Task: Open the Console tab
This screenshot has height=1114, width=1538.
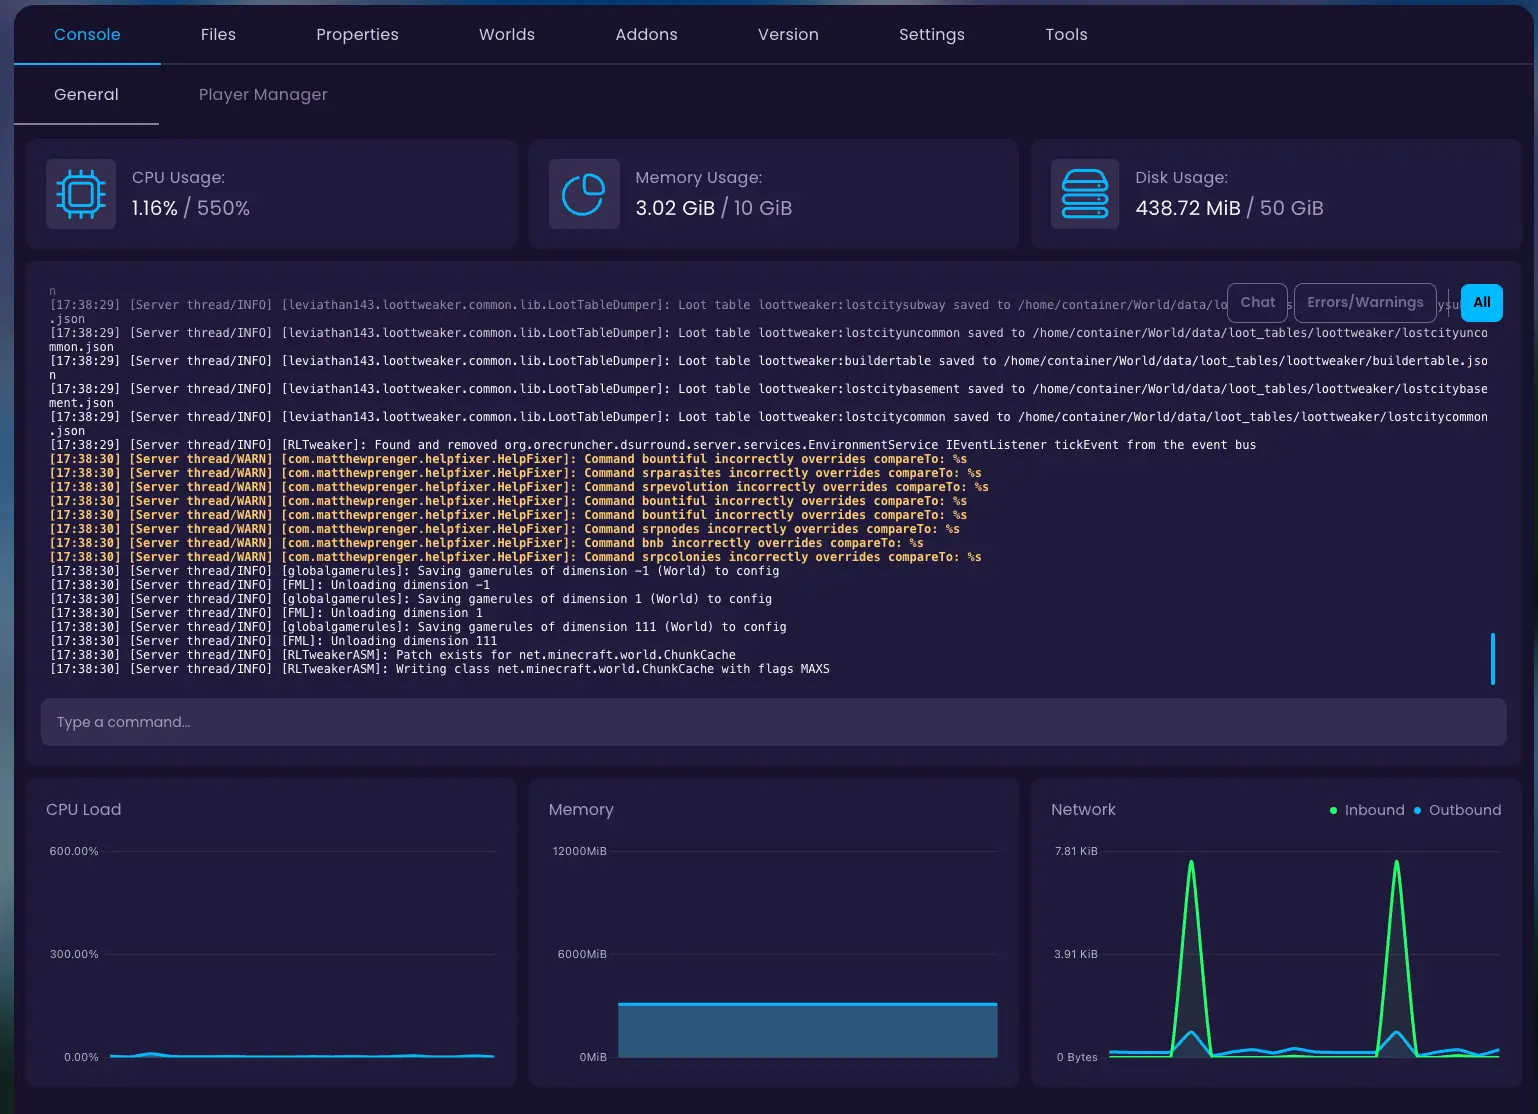Action: 87,34
